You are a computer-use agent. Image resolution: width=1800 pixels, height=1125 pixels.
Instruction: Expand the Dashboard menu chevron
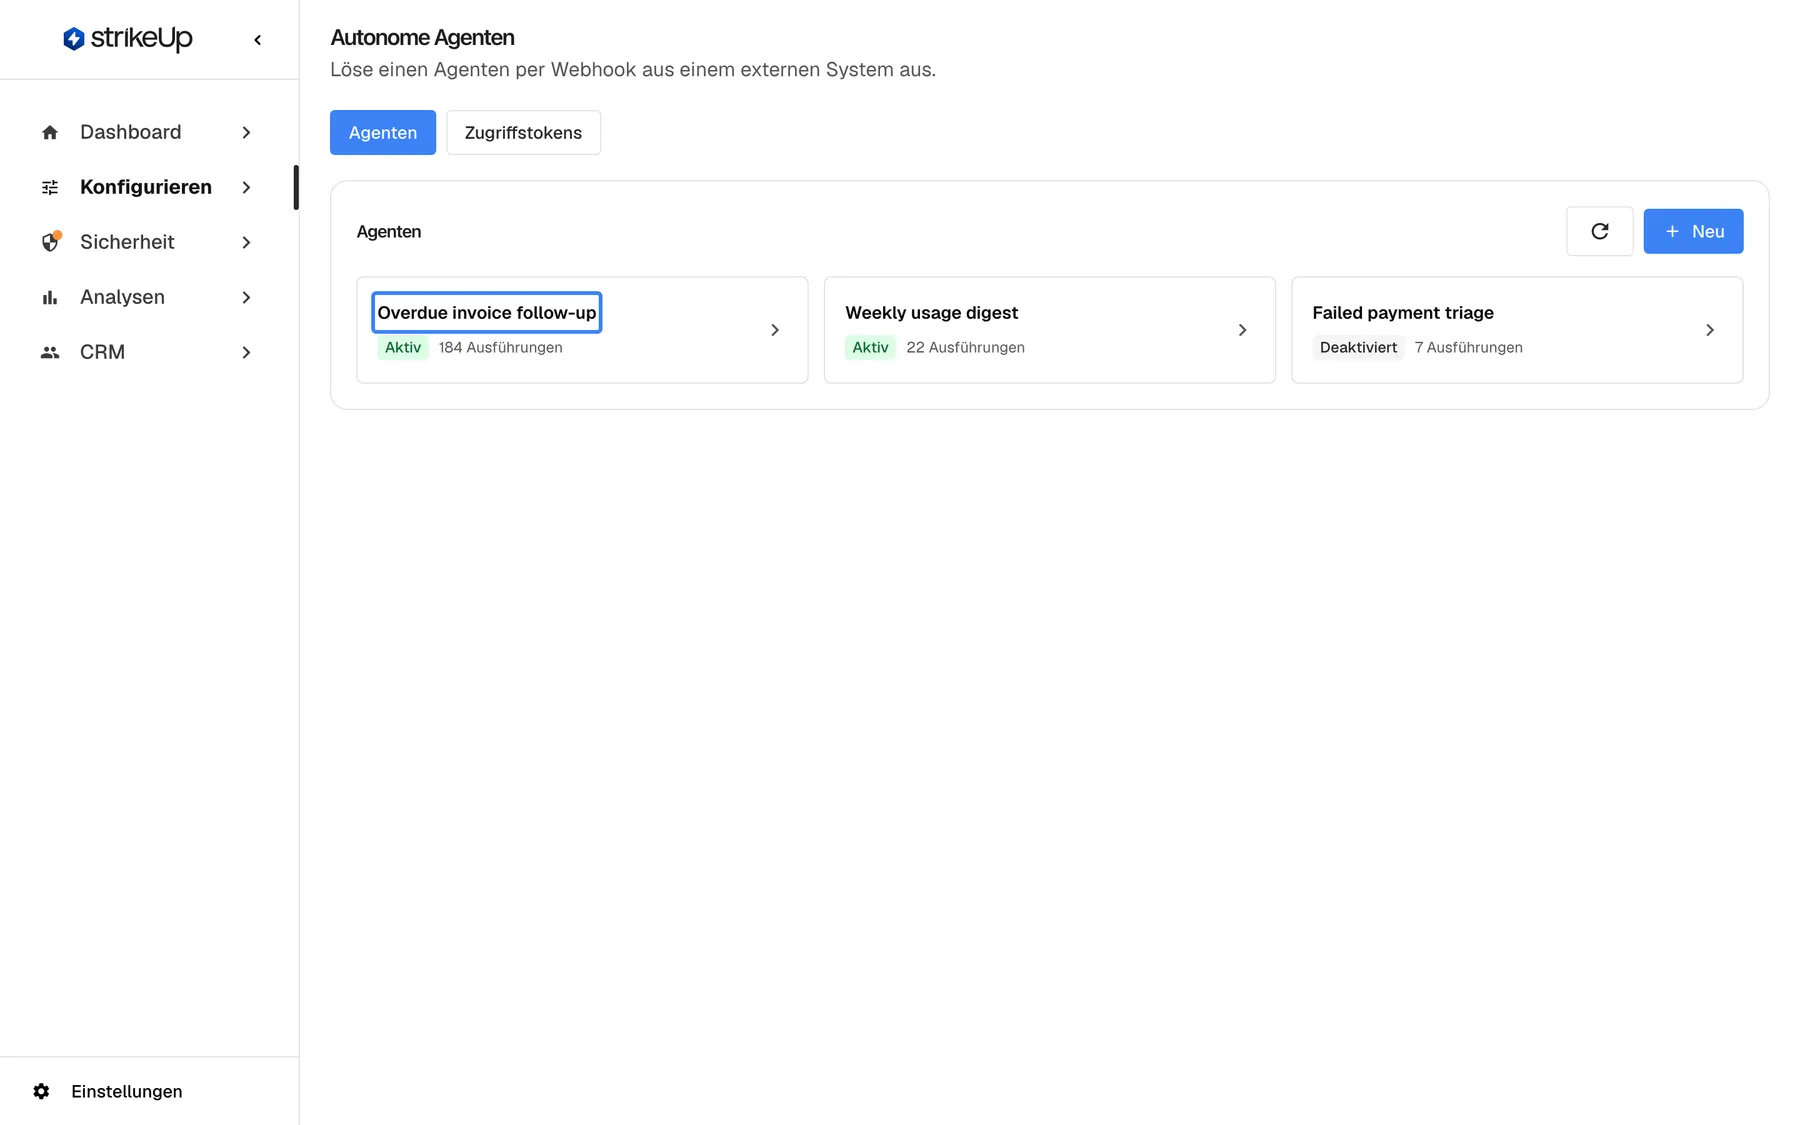pyautogui.click(x=246, y=132)
